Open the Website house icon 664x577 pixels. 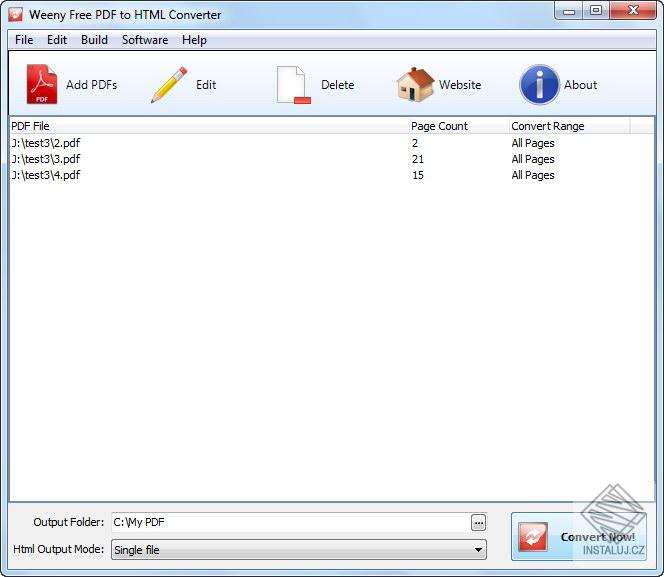[415, 84]
